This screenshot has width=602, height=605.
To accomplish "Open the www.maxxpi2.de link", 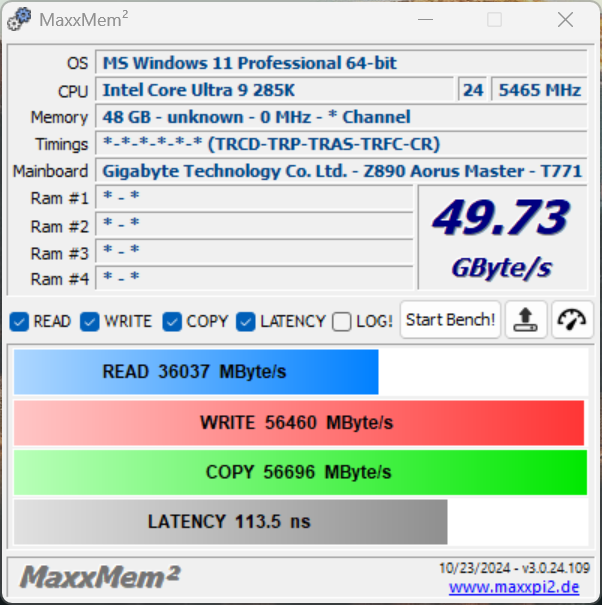I will coord(514,587).
